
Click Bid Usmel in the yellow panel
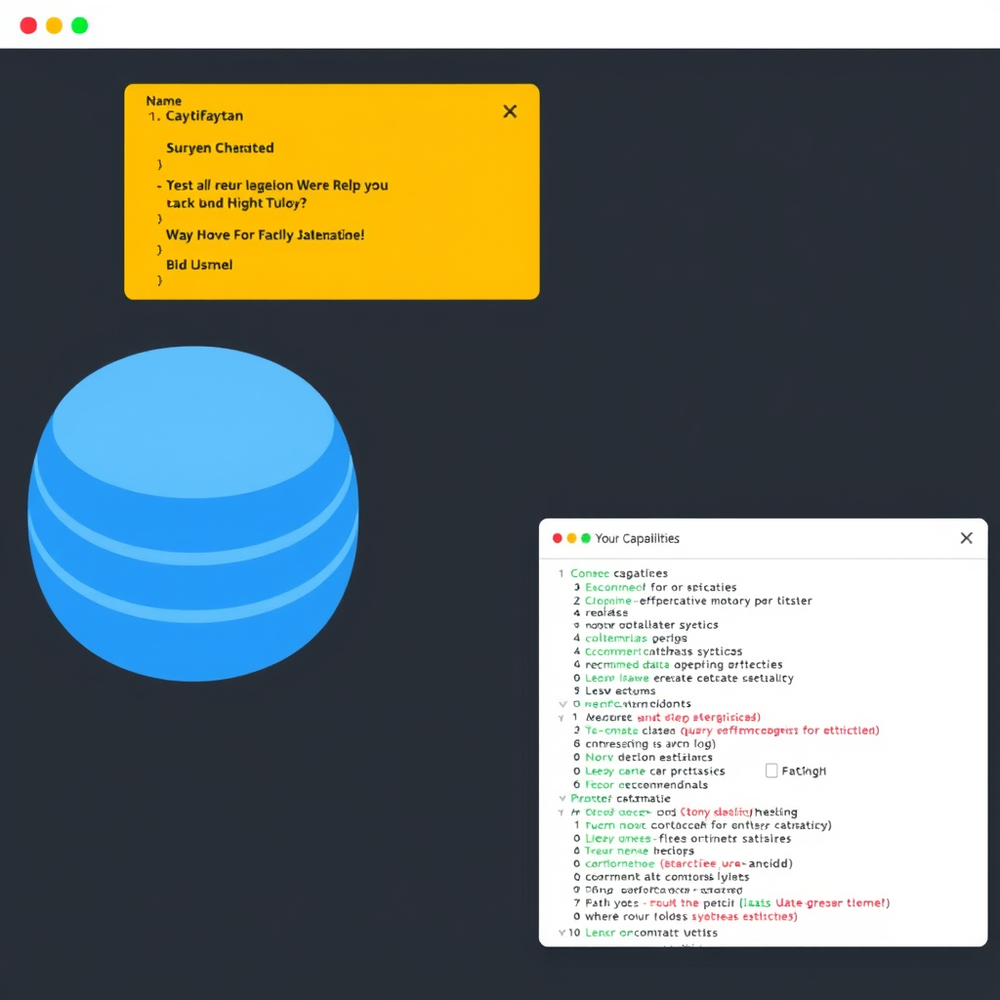pyautogui.click(x=199, y=265)
